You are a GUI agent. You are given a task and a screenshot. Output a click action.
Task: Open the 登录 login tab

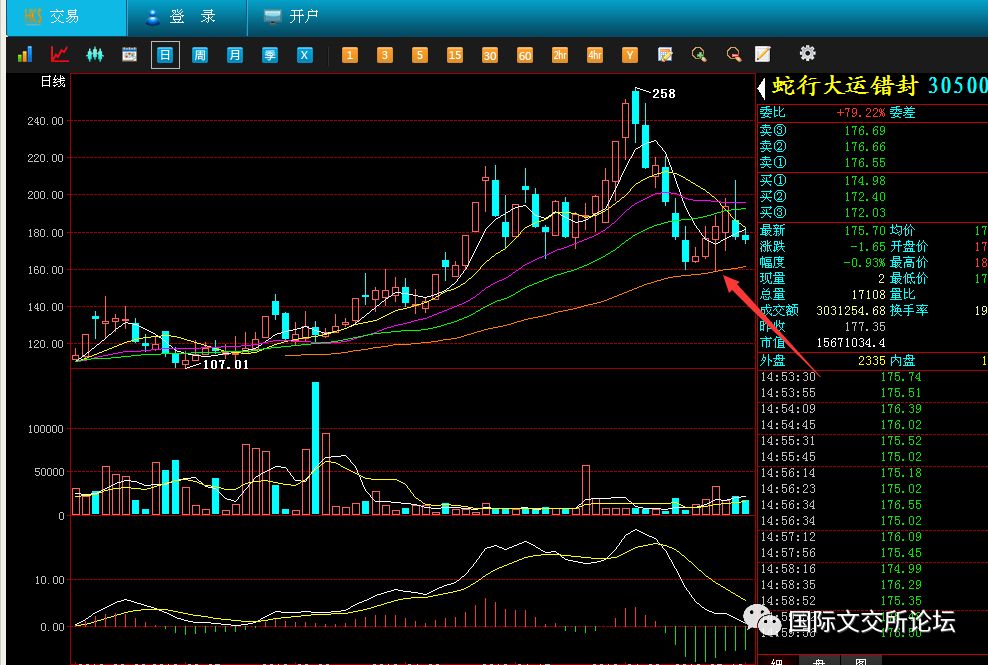coord(187,17)
